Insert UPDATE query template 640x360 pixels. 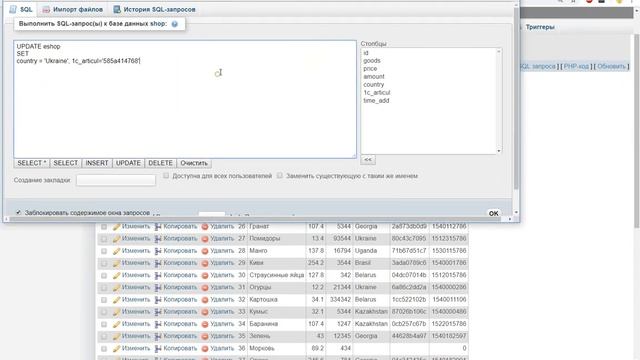128,163
